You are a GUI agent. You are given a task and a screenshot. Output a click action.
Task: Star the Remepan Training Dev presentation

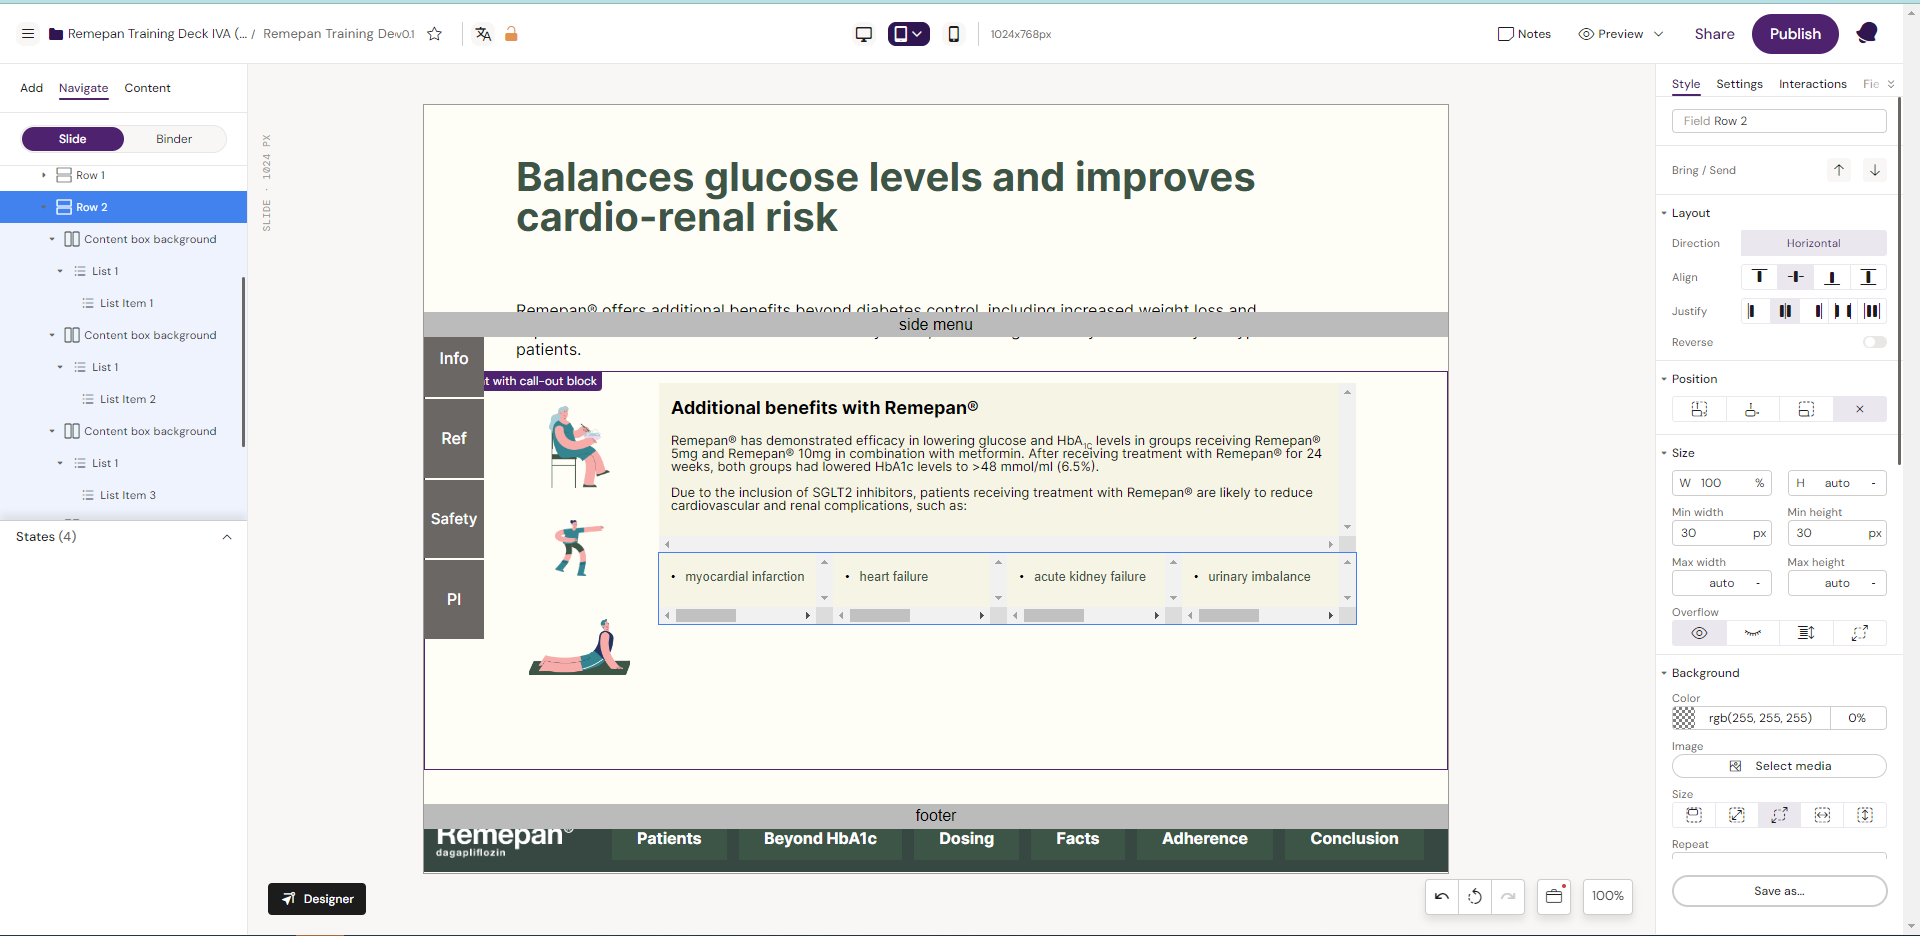[435, 34]
